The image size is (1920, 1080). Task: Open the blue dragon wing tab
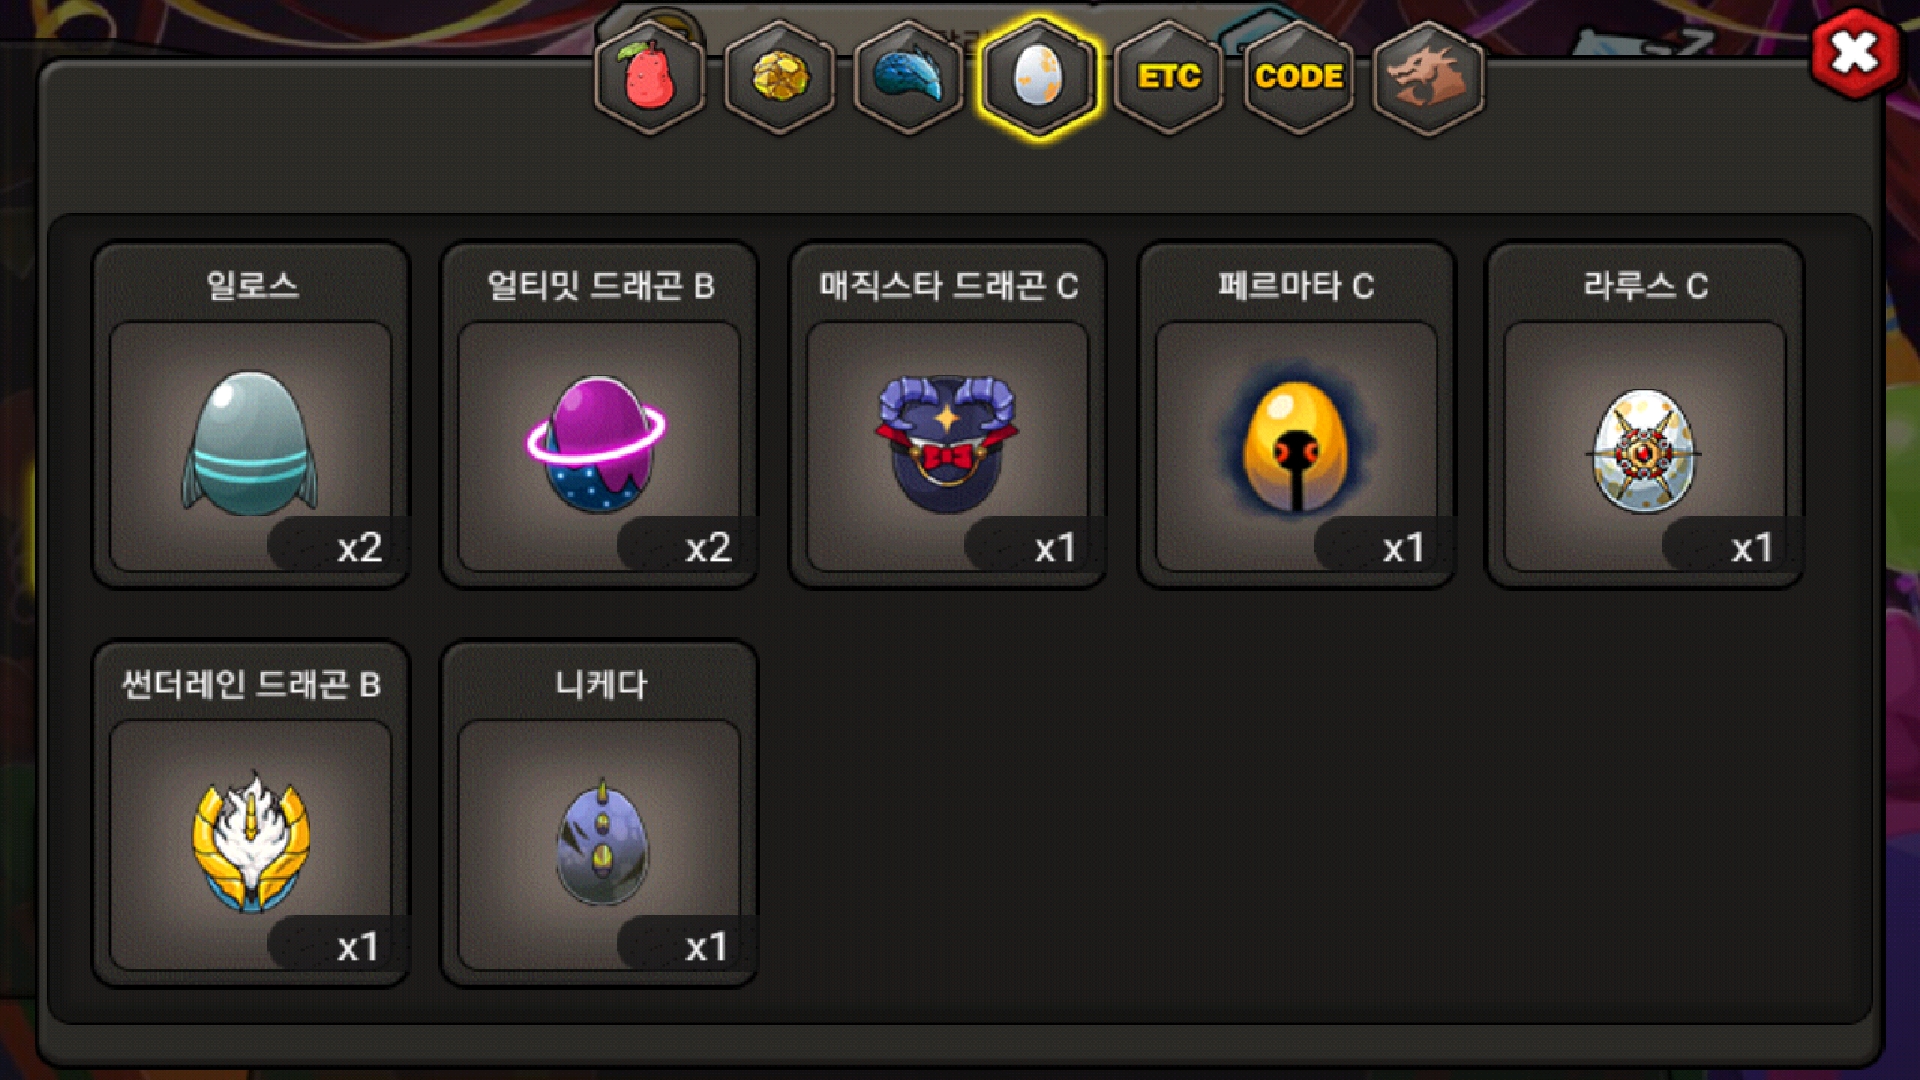909,77
